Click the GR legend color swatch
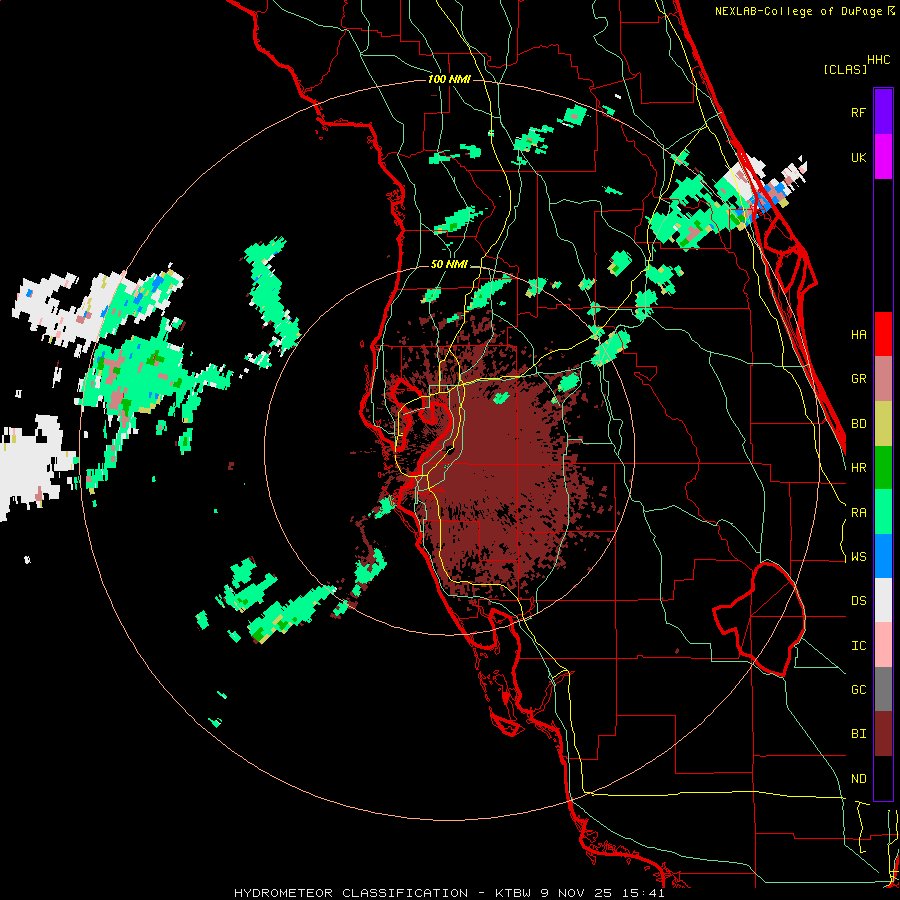900x900 pixels. click(883, 378)
